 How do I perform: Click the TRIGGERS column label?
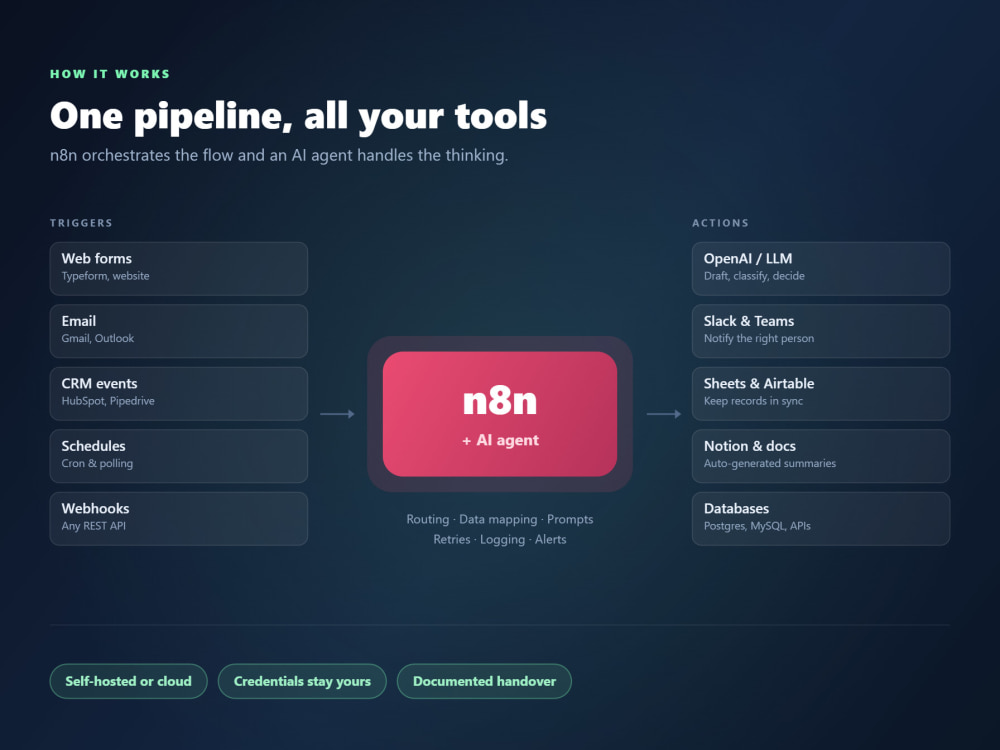coord(81,223)
